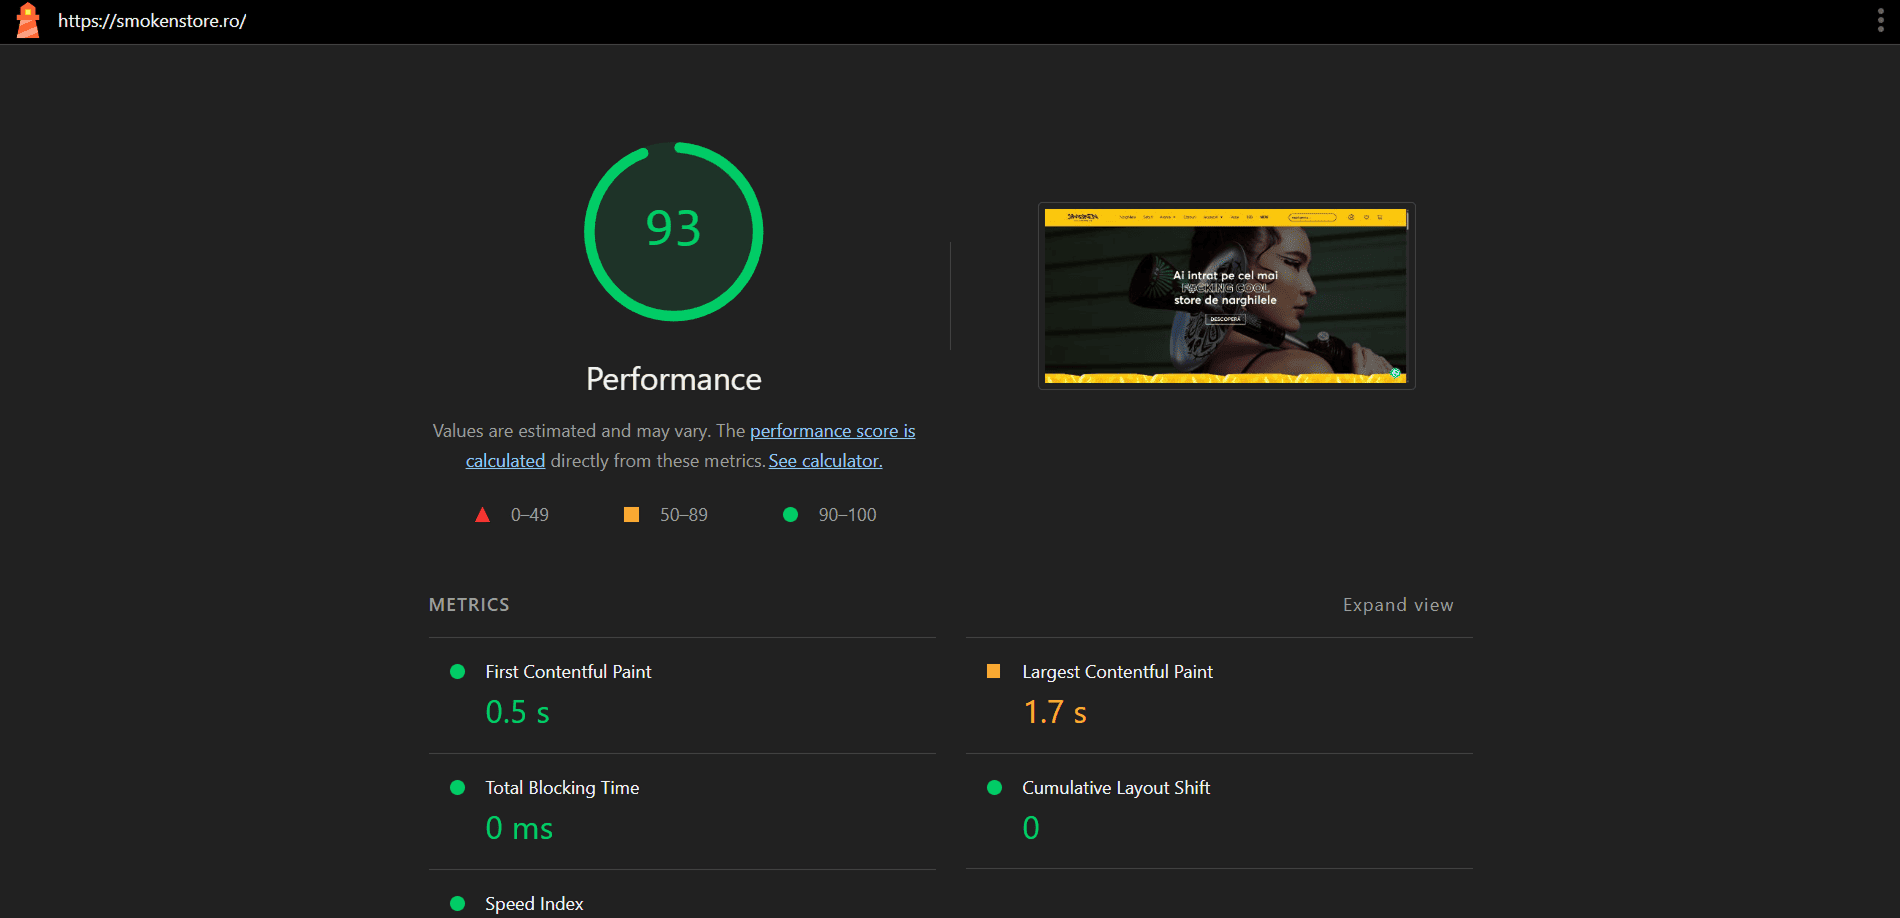The height and width of the screenshot is (918, 1900).
Task: Expand the First Contentful Paint metric
Action: point(568,672)
